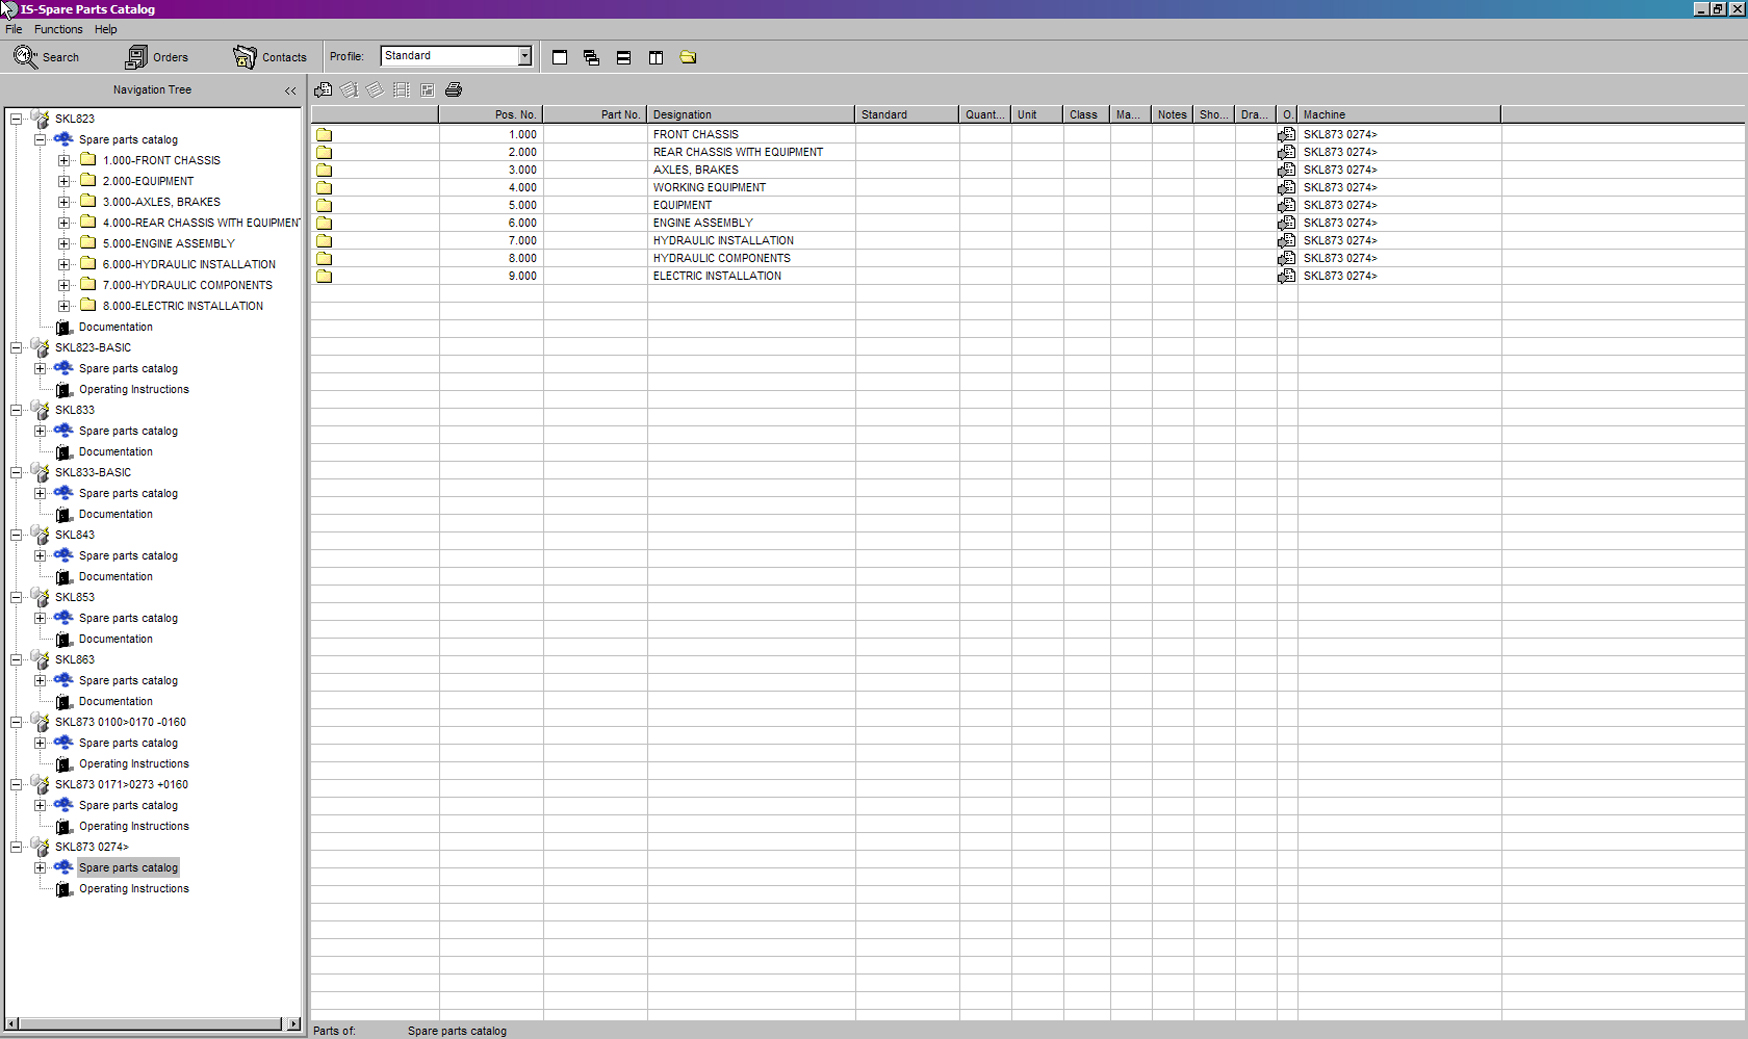Expand the 1.000-FRONT CHASSIS tree node
Screen dimensions: 1748x1039
(64, 160)
